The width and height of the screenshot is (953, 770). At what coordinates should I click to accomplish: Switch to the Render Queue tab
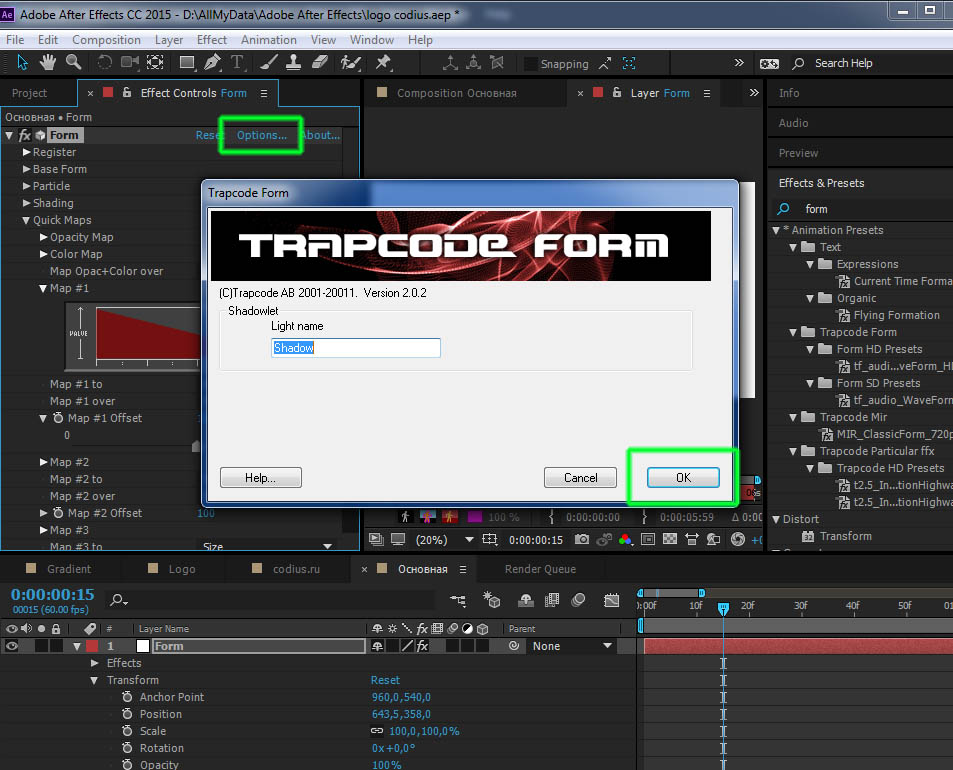click(540, 569)
